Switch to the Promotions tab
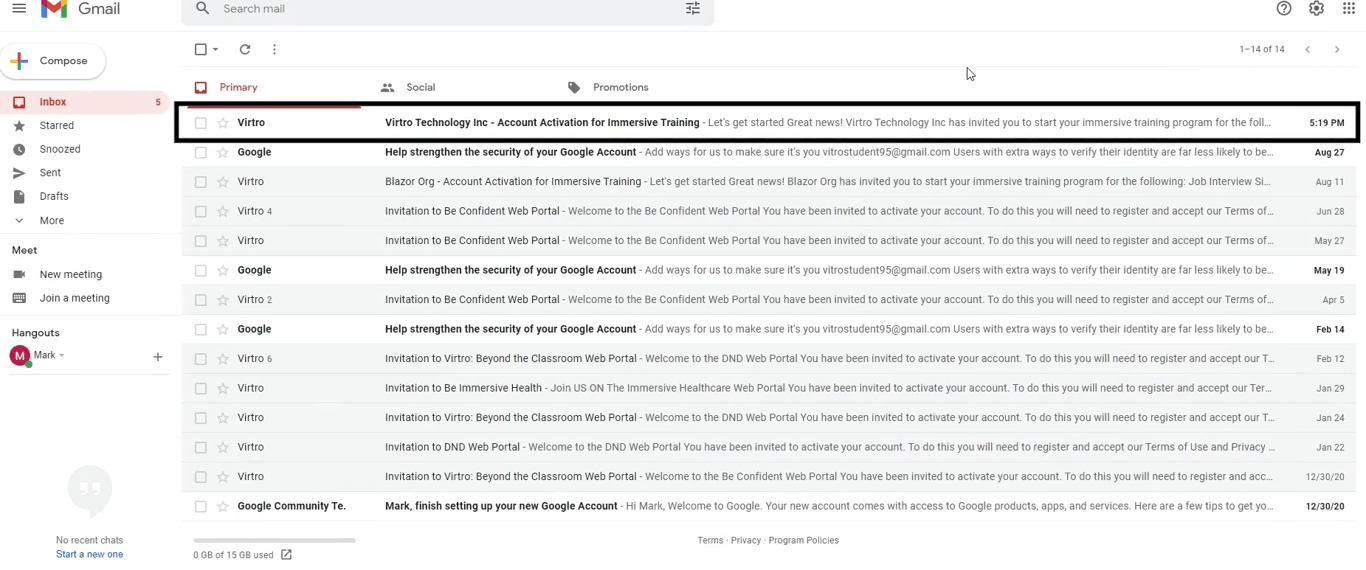This screenshot has height=570, width=1366. coord(620,88)
